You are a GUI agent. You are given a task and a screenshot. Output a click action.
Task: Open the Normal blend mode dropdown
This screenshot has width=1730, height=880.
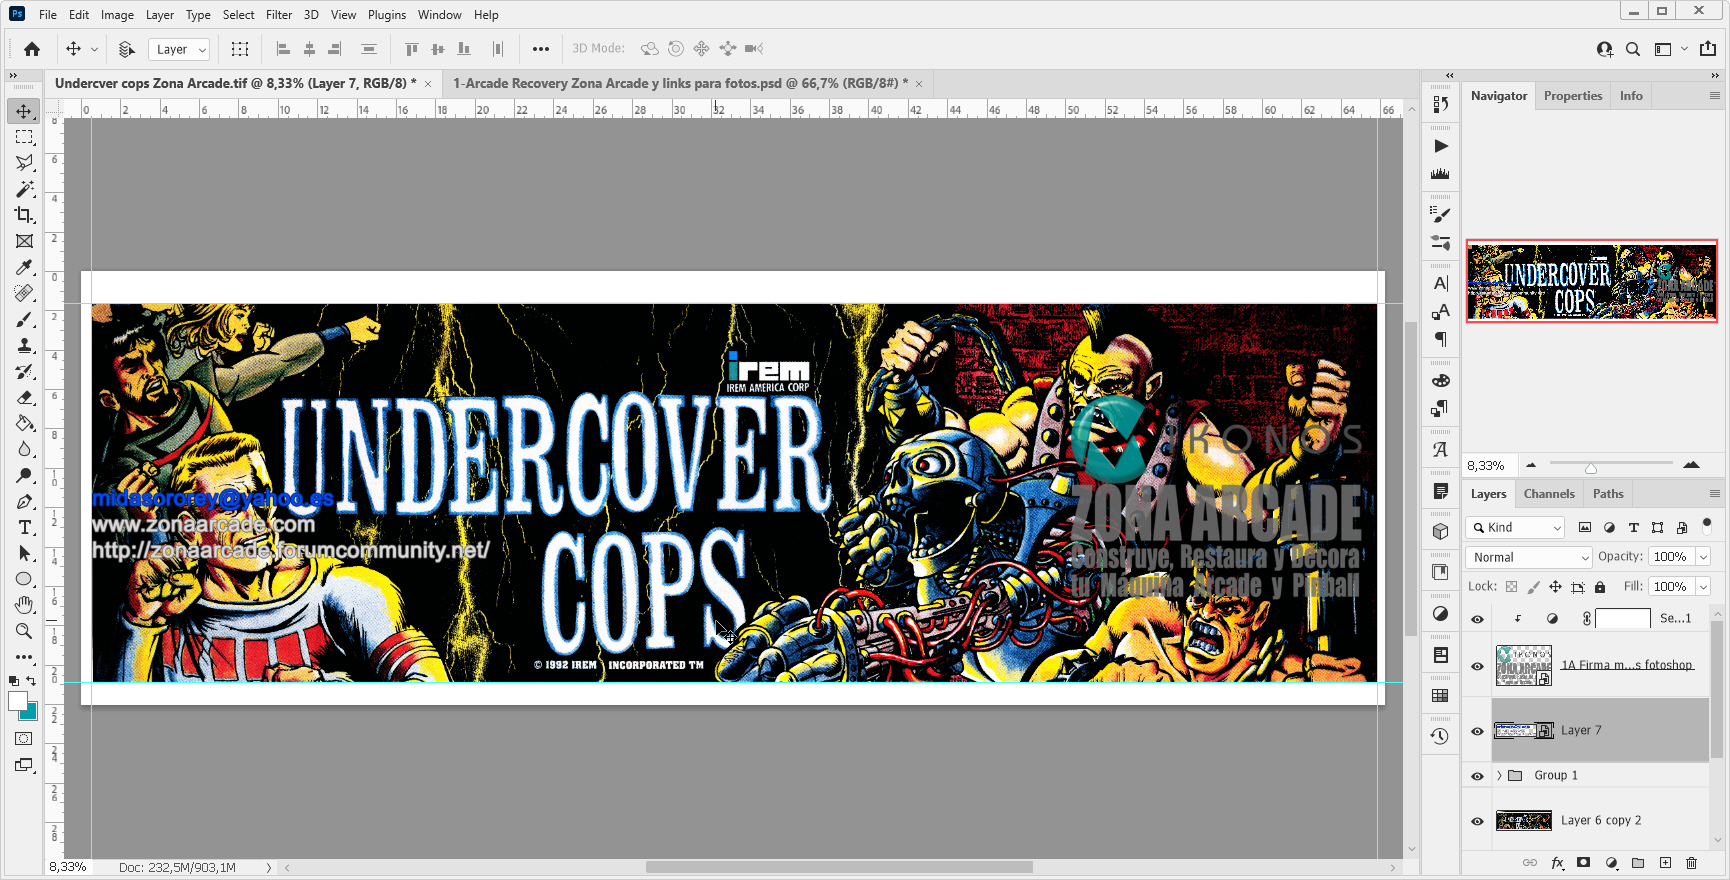point(1529,557)
